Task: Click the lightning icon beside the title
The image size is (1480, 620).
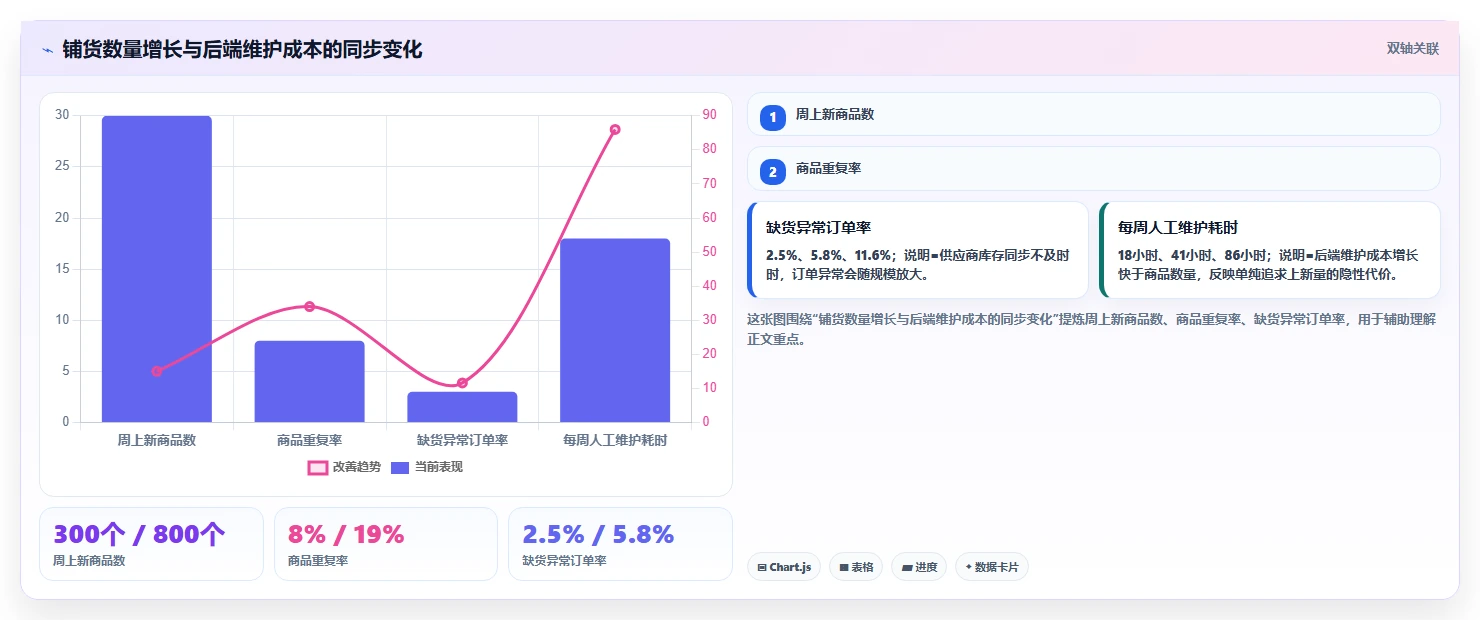Action: [x=47, y=50]
